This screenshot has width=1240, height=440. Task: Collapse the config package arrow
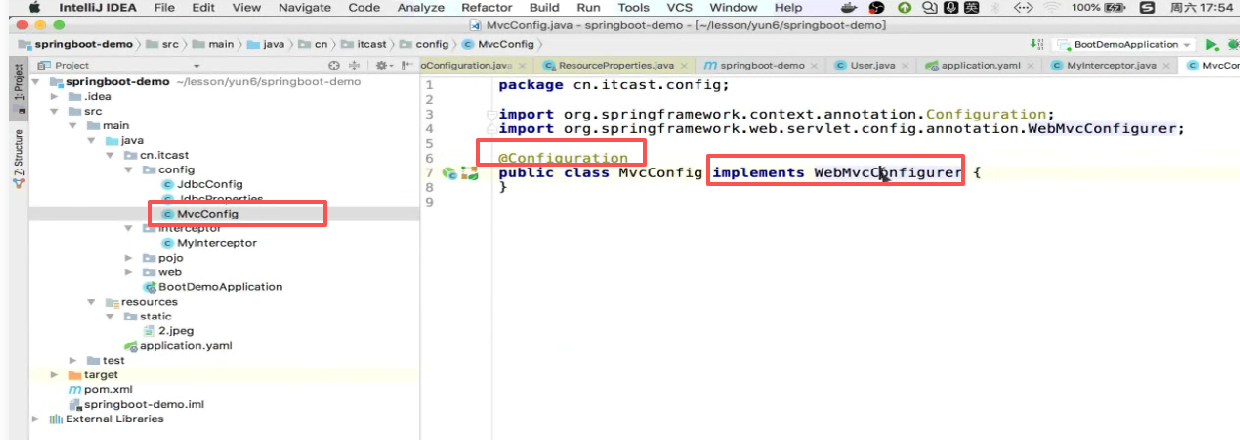pyautogui.click(x=128, y=170)
